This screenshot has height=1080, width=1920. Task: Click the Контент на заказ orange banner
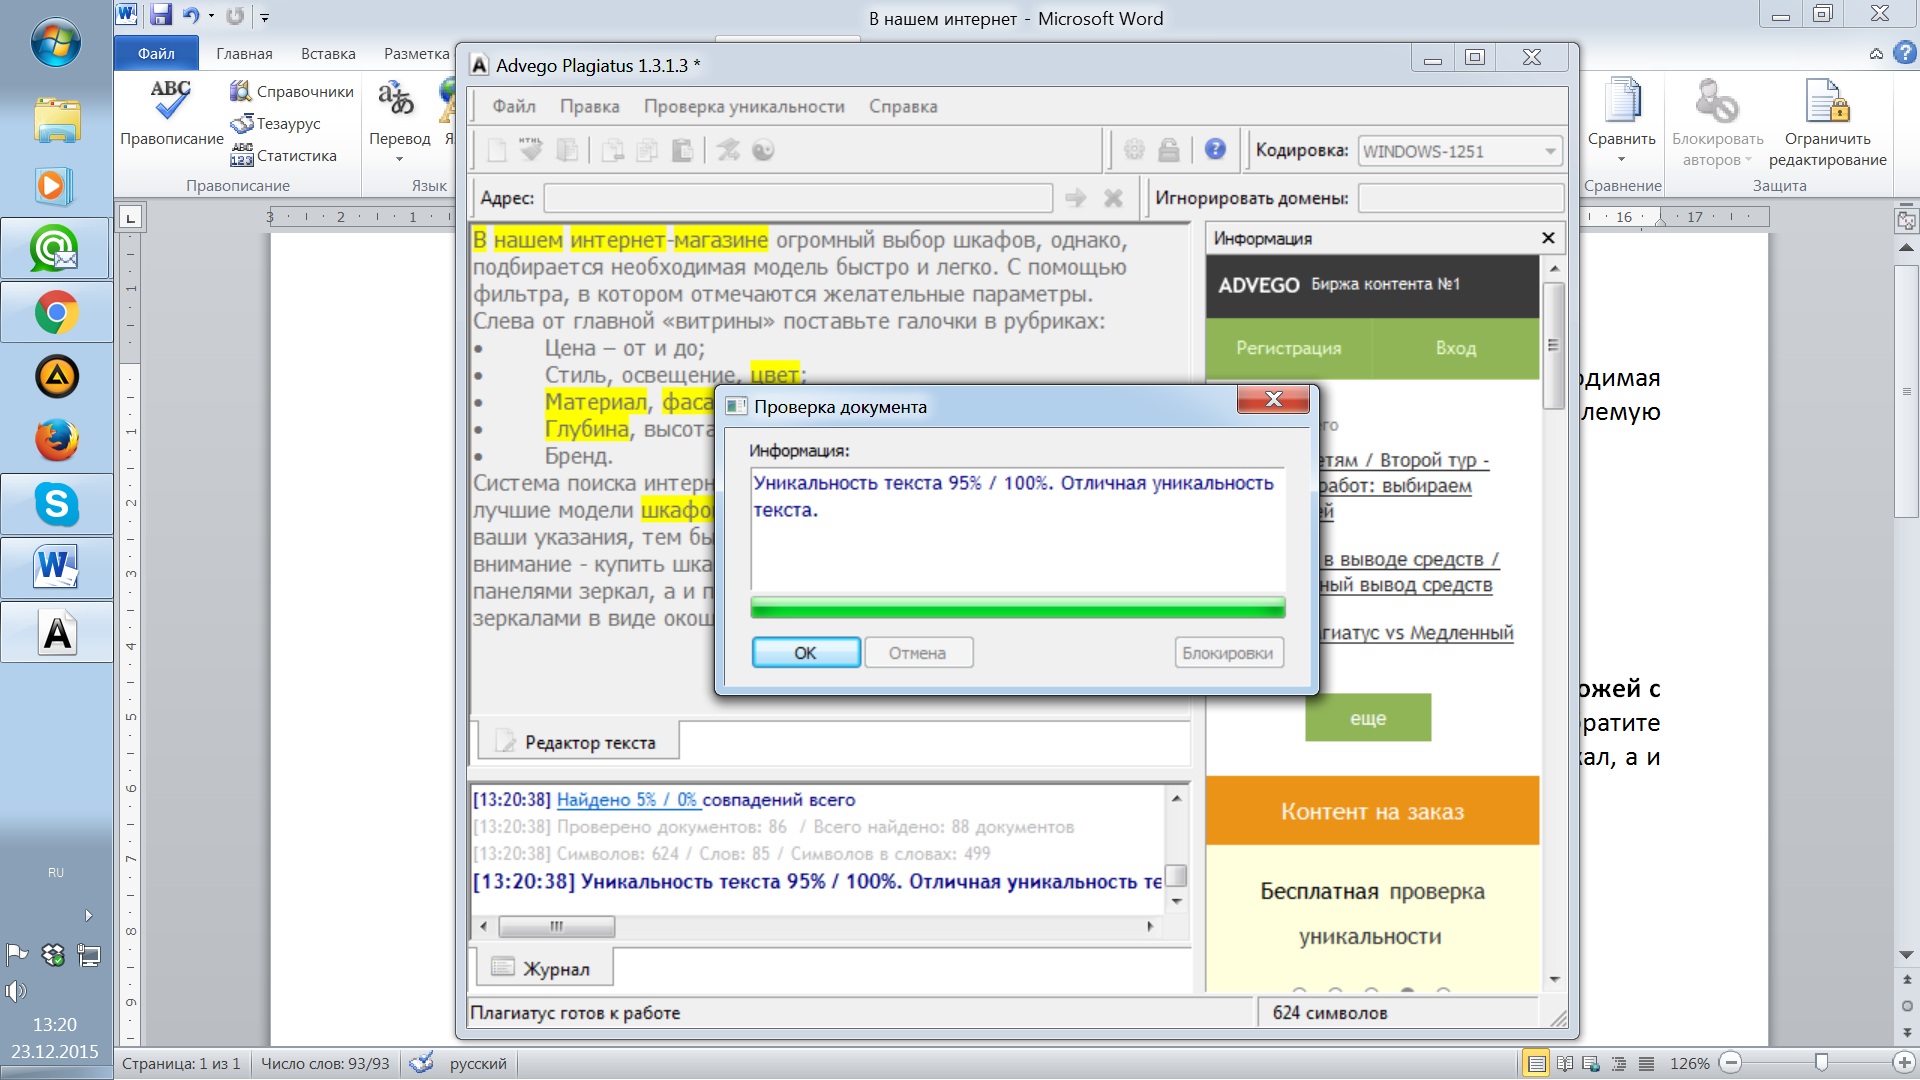click(1372, 811)
